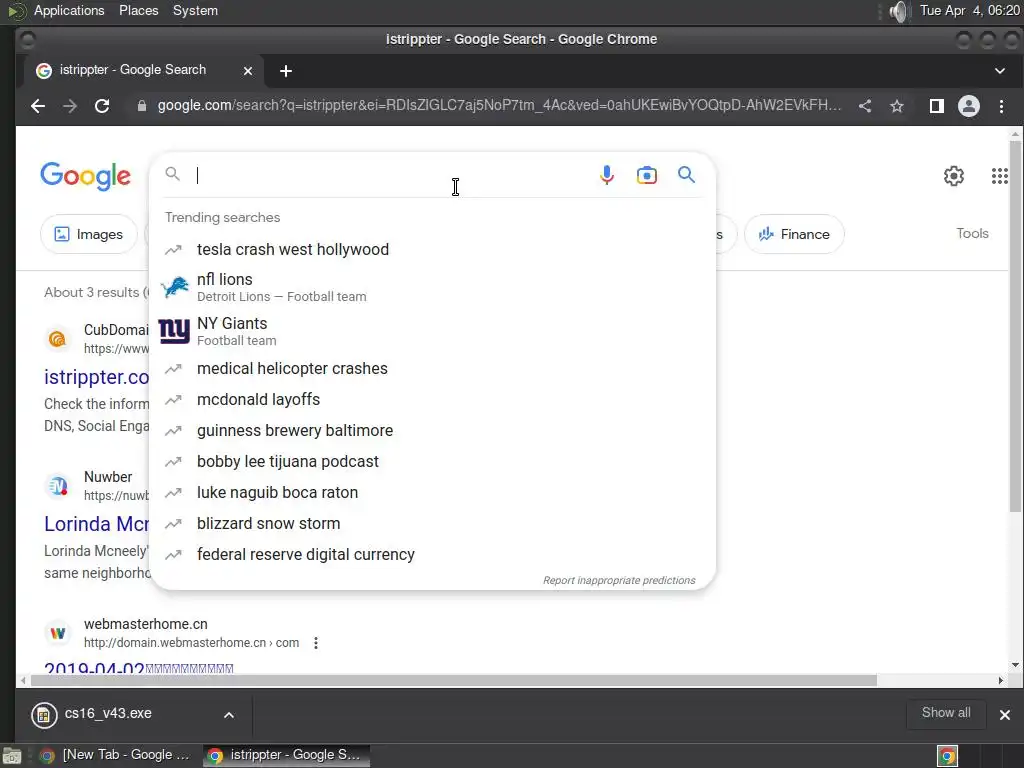Close the istrippter Google Search tab

click(248, 71)
